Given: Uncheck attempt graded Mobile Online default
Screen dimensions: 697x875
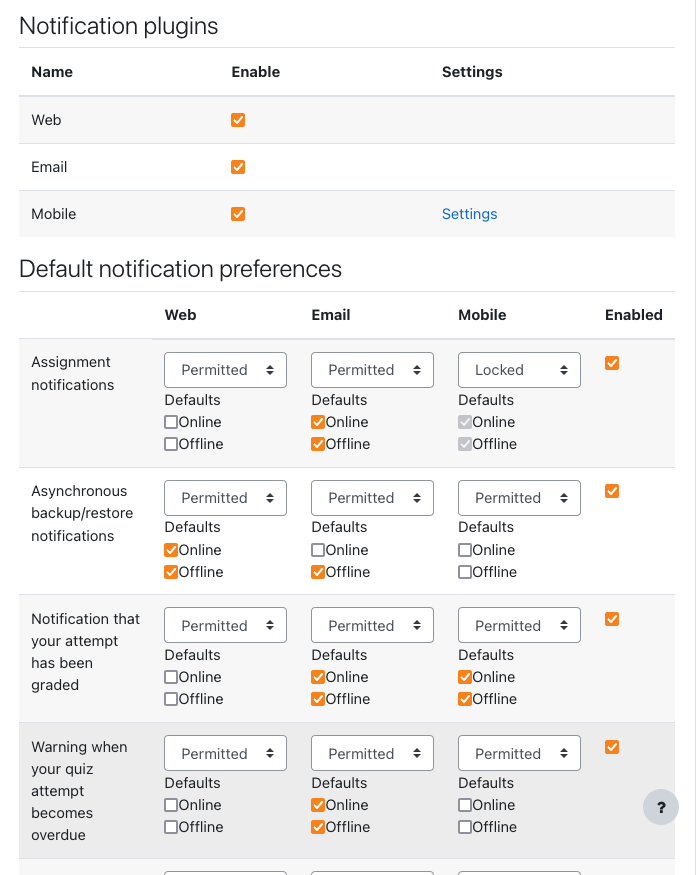Looking at the screenshot, I should pos(464,677).
